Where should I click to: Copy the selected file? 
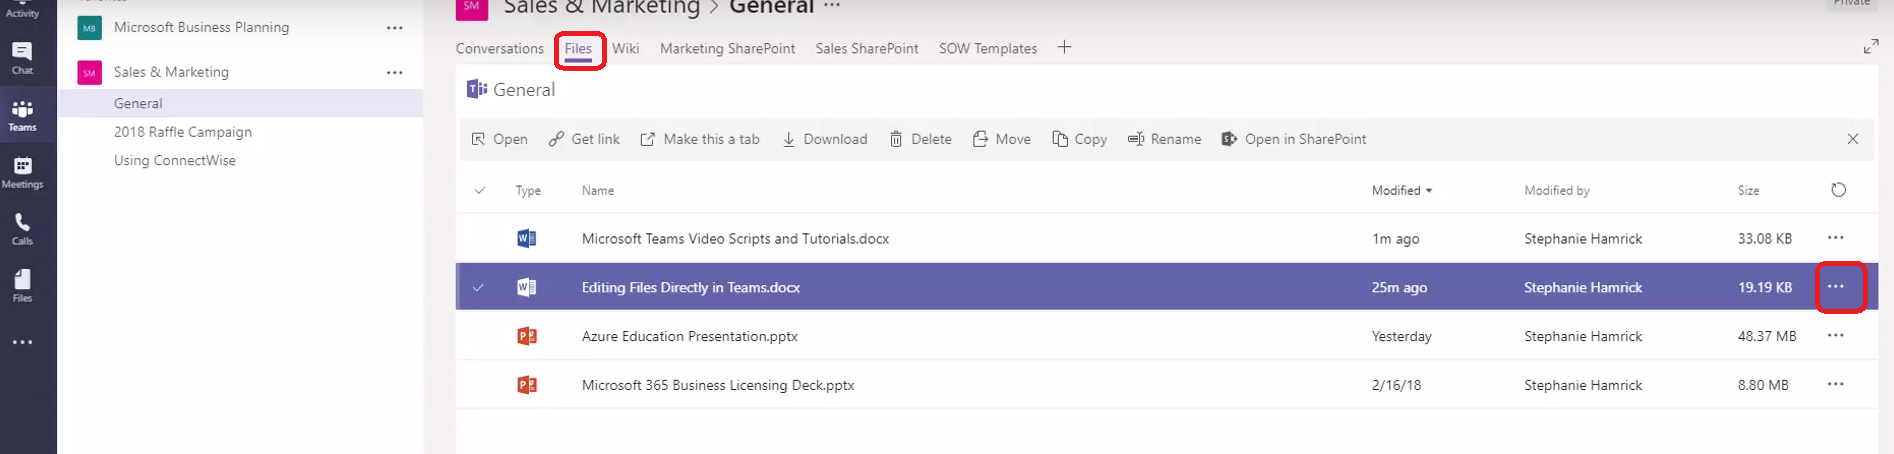(x=1079, y=139)
